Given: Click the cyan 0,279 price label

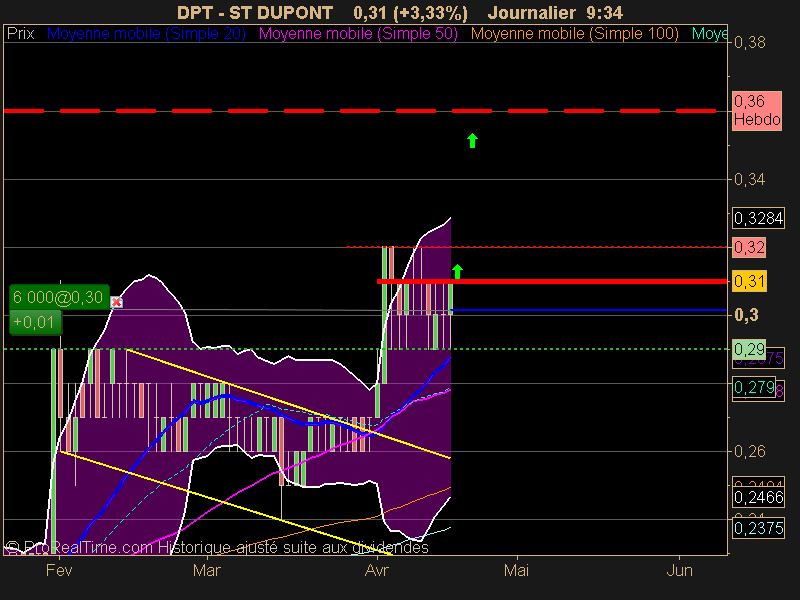Looking at the screenshot, I should [x=754, y=387].
